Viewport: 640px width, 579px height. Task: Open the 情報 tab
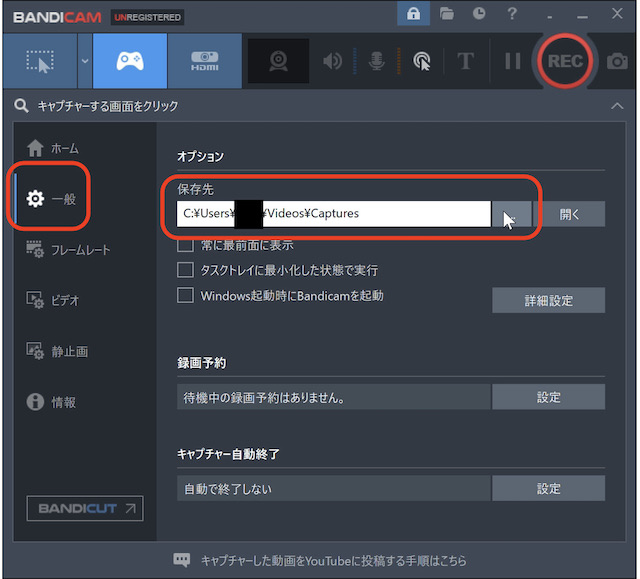(x=51, y=402)
